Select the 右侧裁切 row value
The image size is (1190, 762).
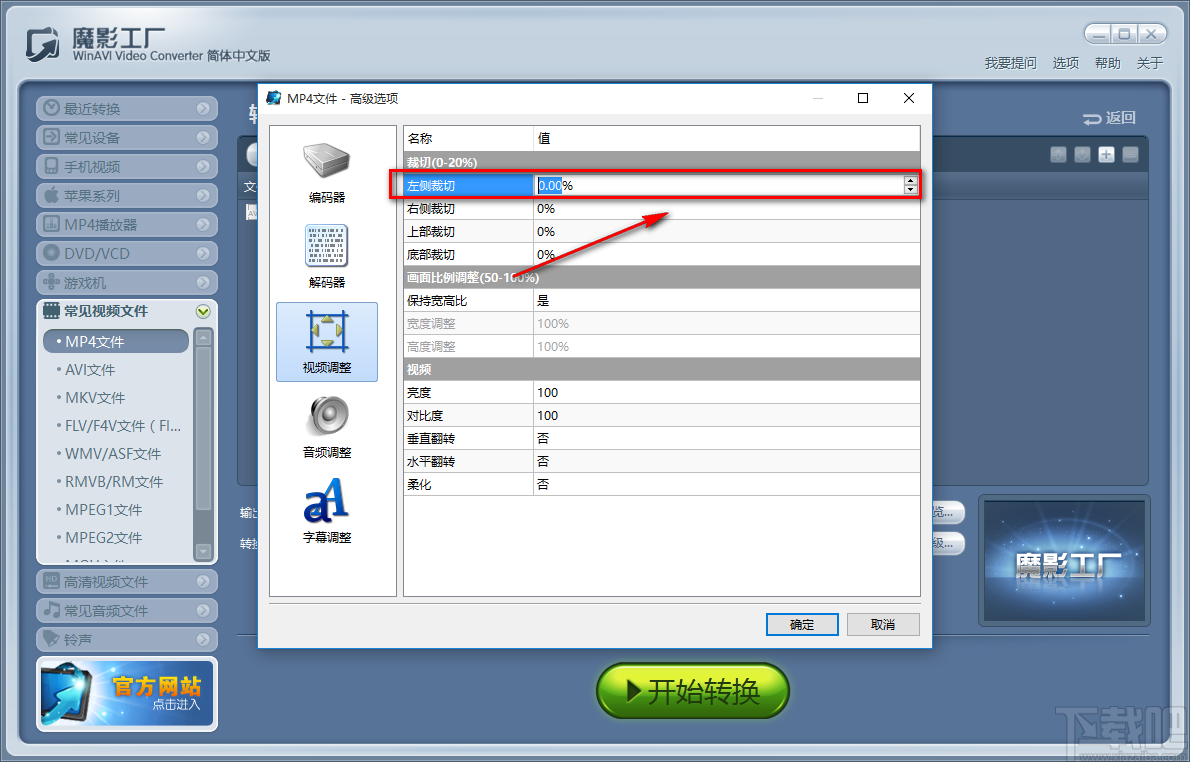click(x=726, y=209)
